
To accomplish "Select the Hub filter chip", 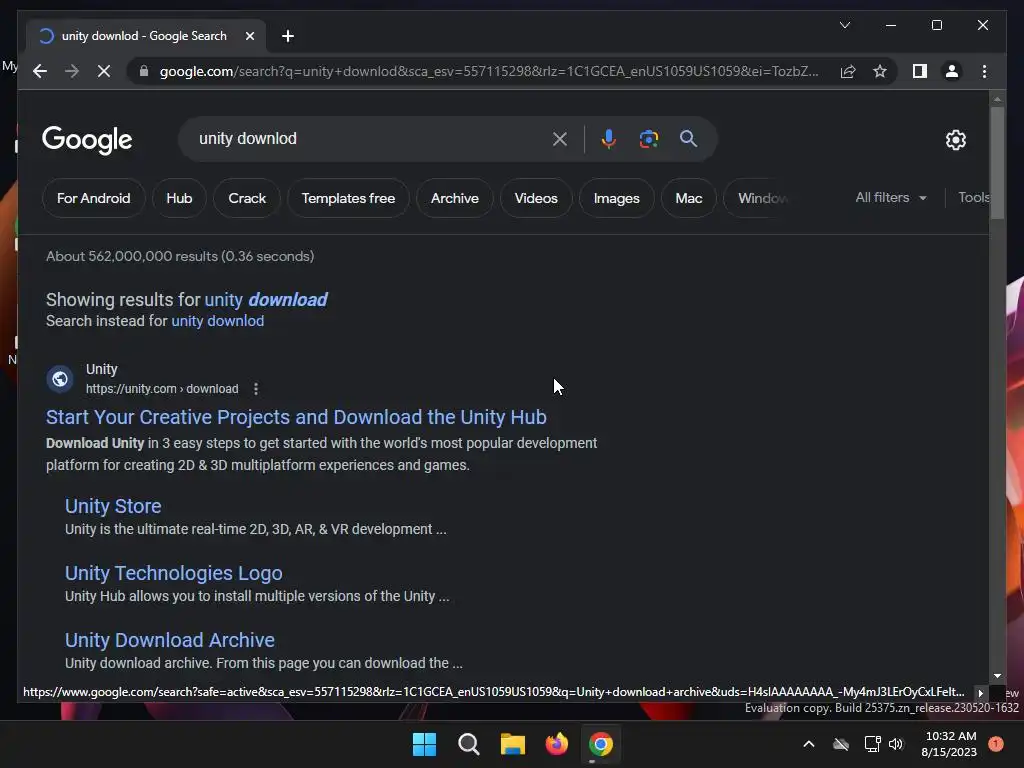I will [179, 198].
